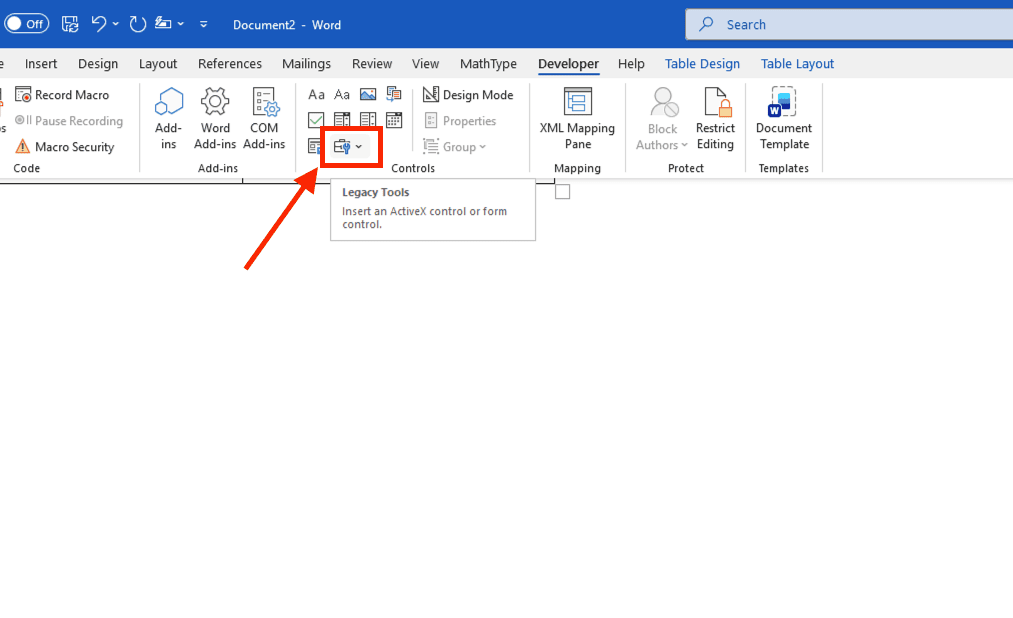The width and height of the screenshot is (1013, 618).
Task: Open the Undo history dropdown arrow
Action: click(x=116, y=25)
